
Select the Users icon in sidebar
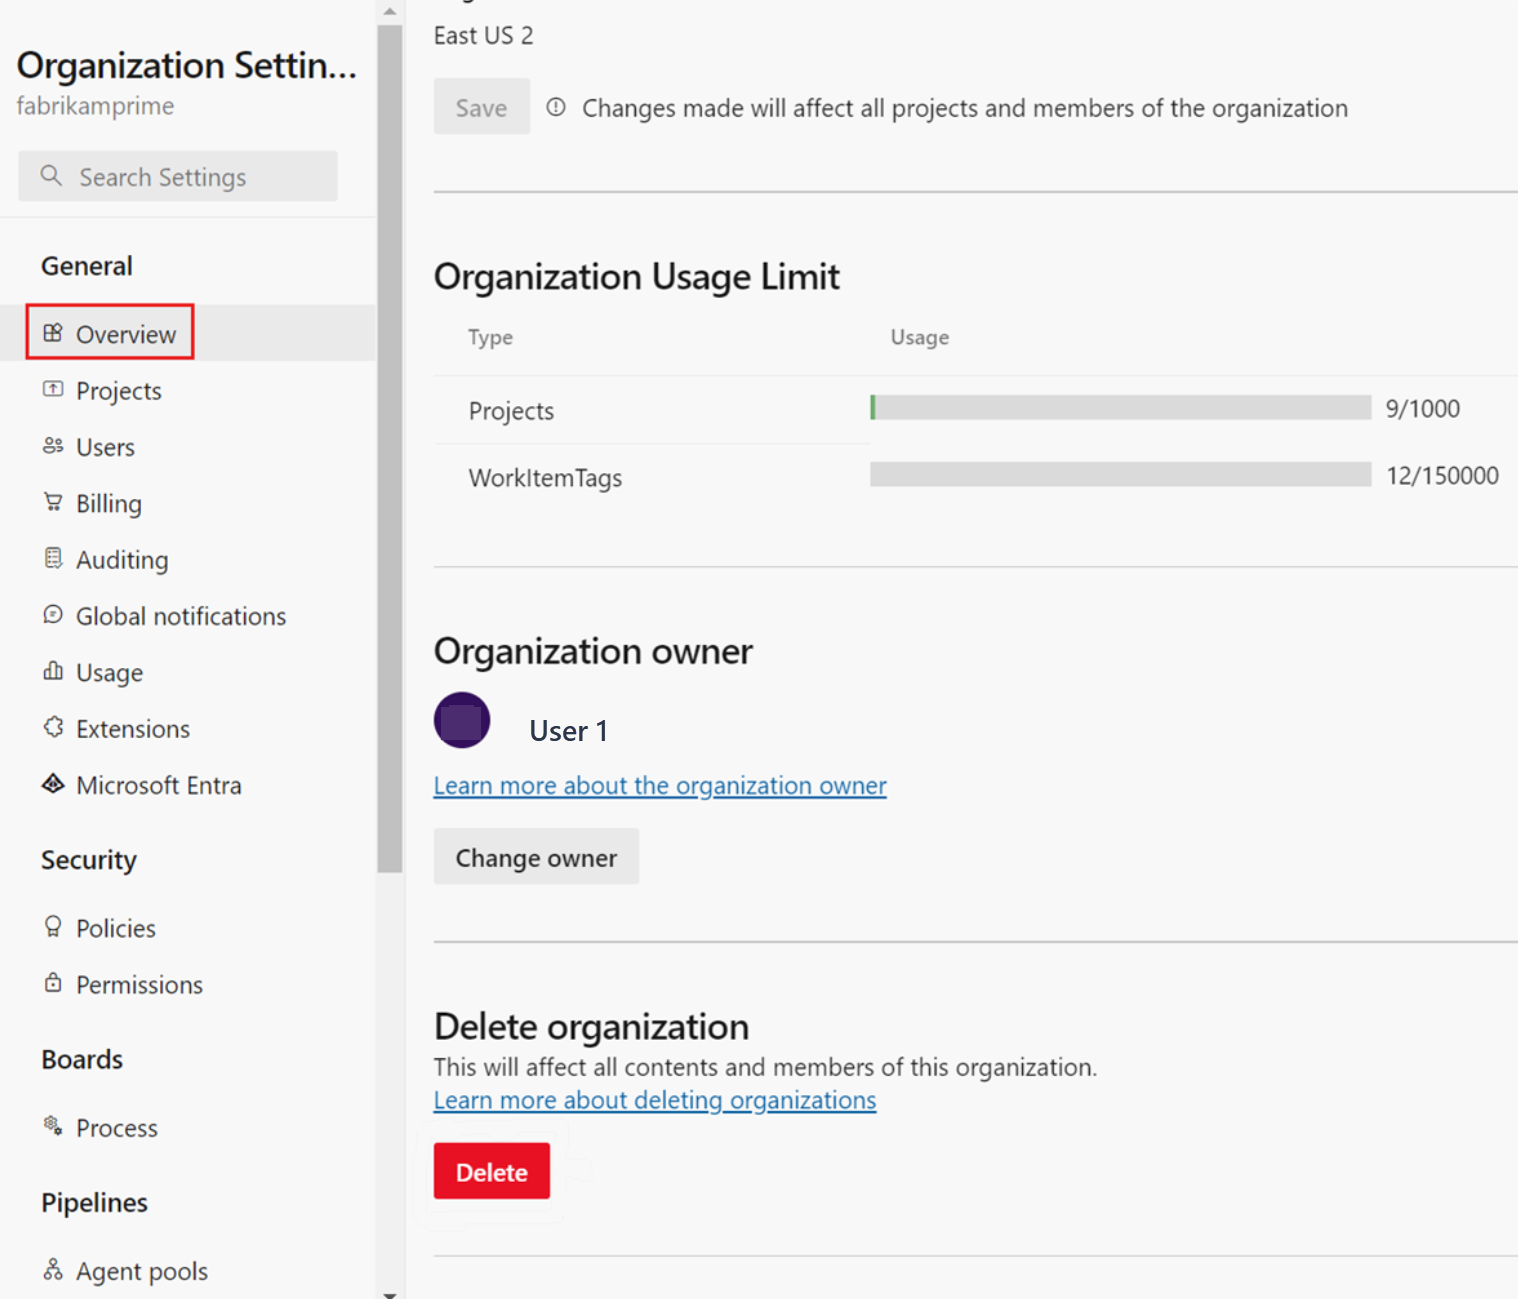tap(53, 447)
